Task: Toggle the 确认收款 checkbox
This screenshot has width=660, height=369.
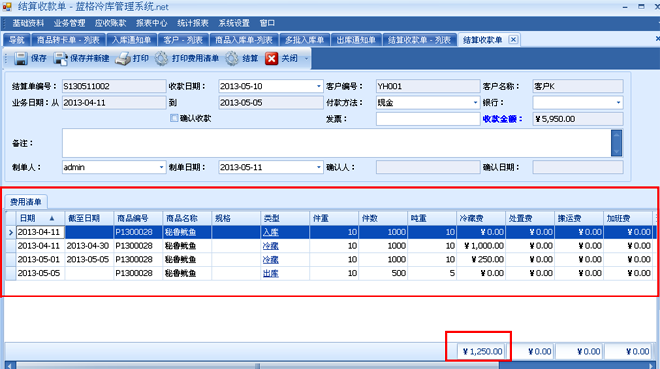Action: click(x=174, y=118)
